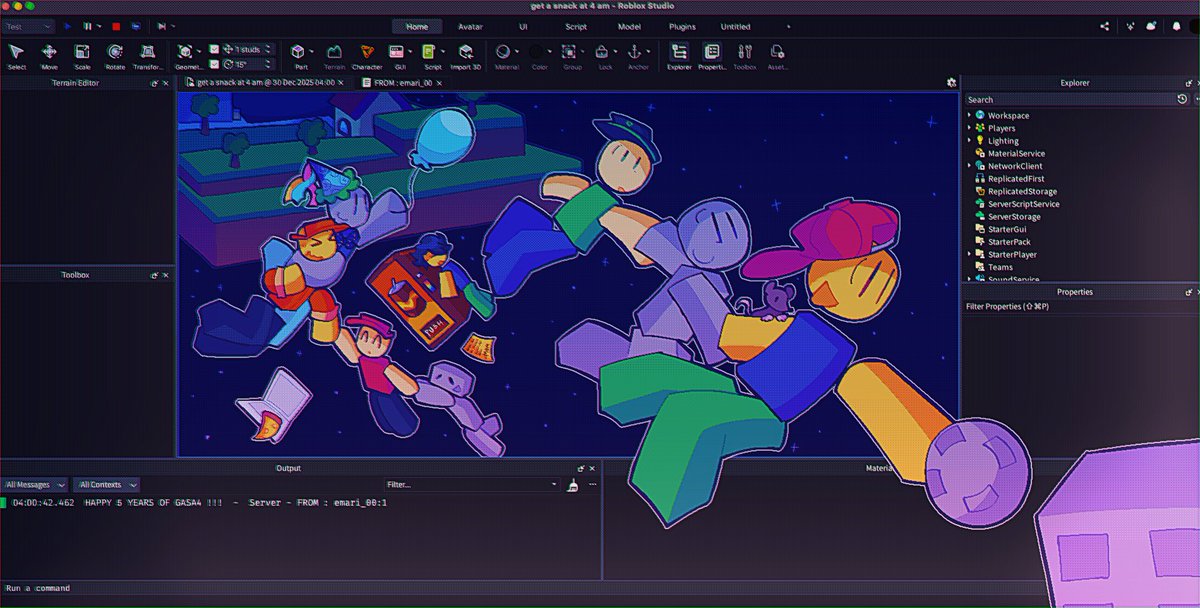
Task: Expand the Lighting tree node
Action: tap(970, 141)
